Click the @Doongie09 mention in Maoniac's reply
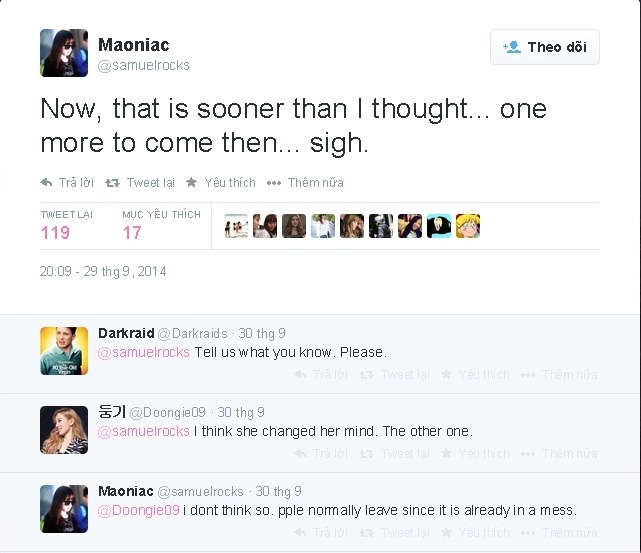This screenshot has height=553, width=641. coord(138,510)
